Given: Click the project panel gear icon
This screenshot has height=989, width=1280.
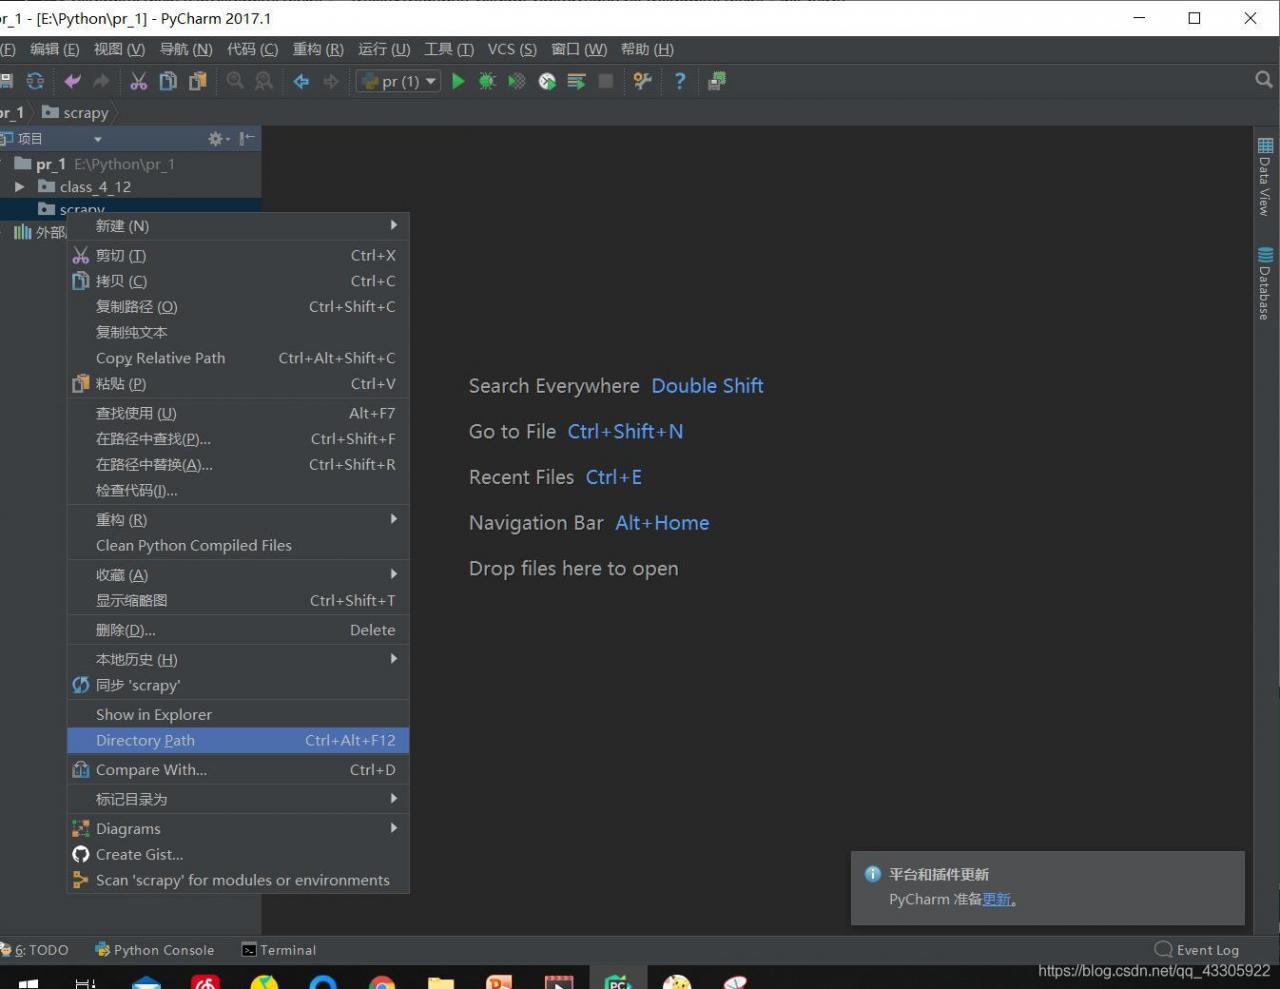Looking at the screenshot, I should (x=215, y=138).
